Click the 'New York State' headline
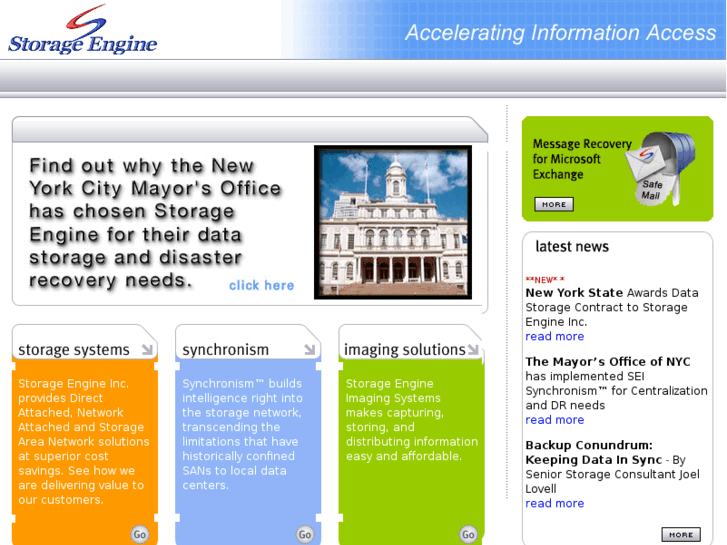727x545 pixels. [574, 293]
